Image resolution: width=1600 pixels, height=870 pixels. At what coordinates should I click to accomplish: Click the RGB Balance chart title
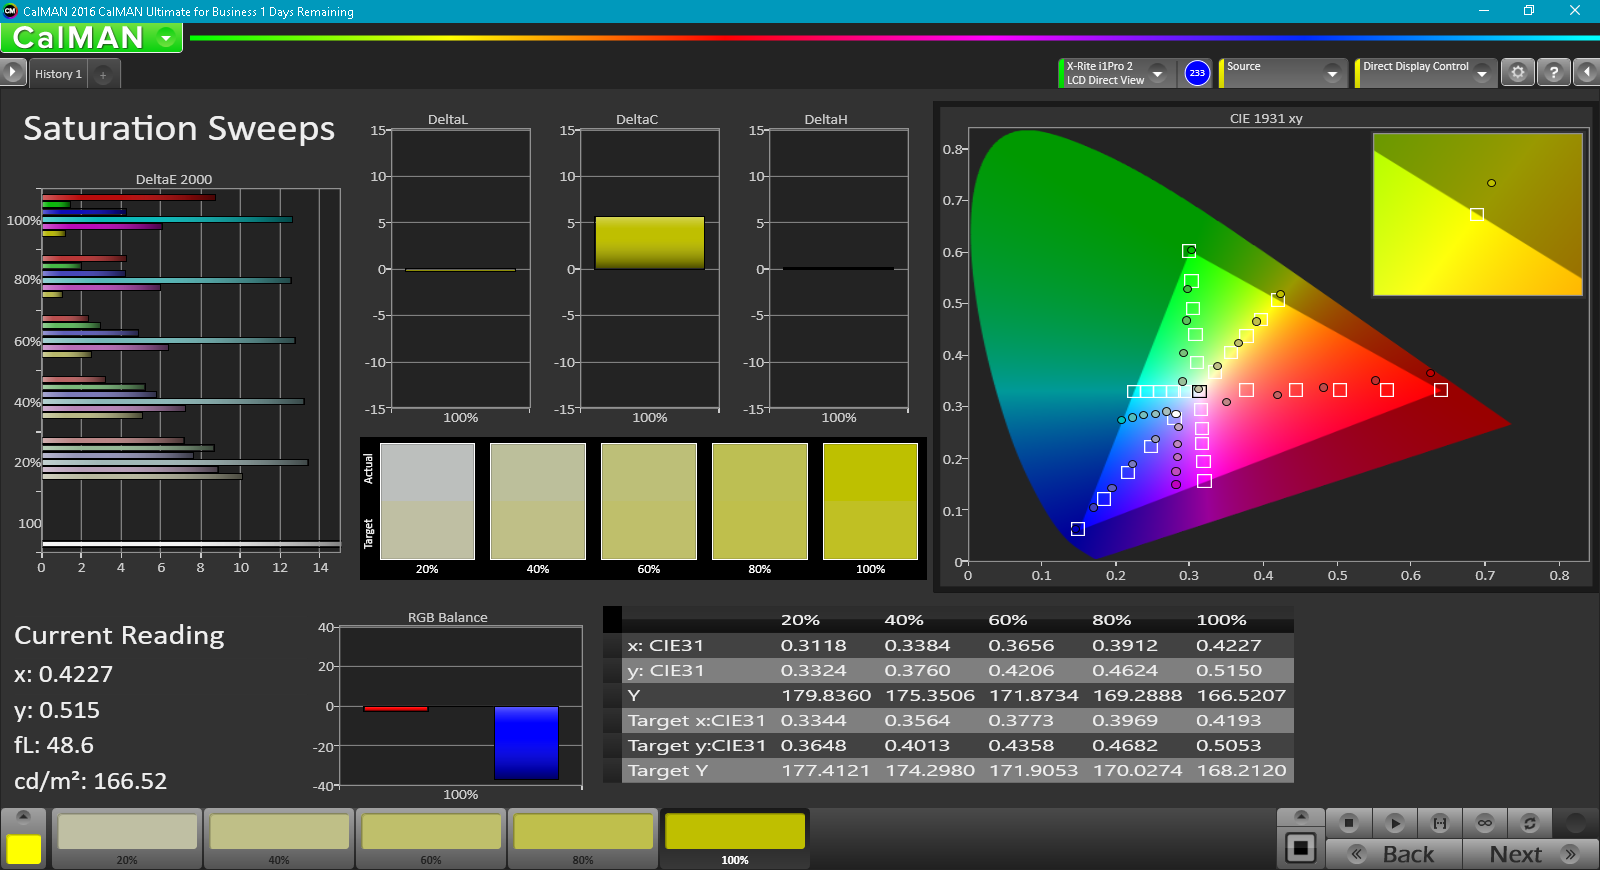tap(447, 617)
